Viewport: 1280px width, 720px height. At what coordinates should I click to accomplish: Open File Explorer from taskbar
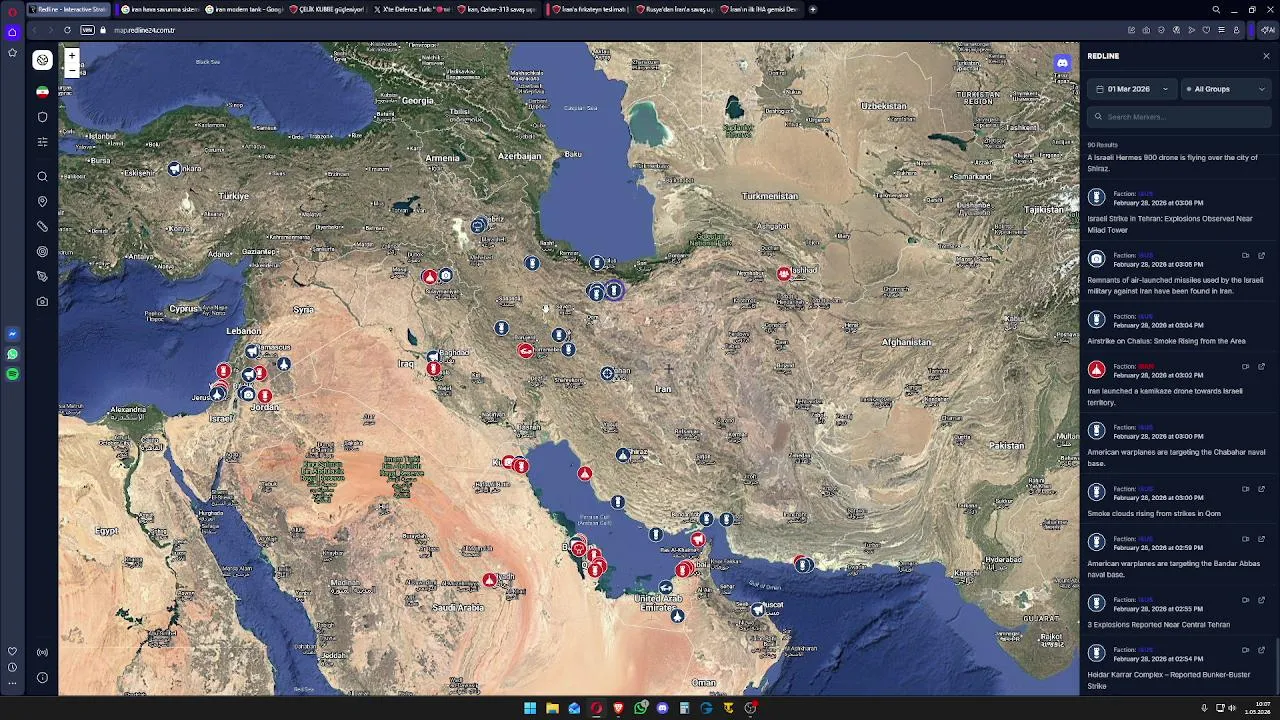click(552, 708)
